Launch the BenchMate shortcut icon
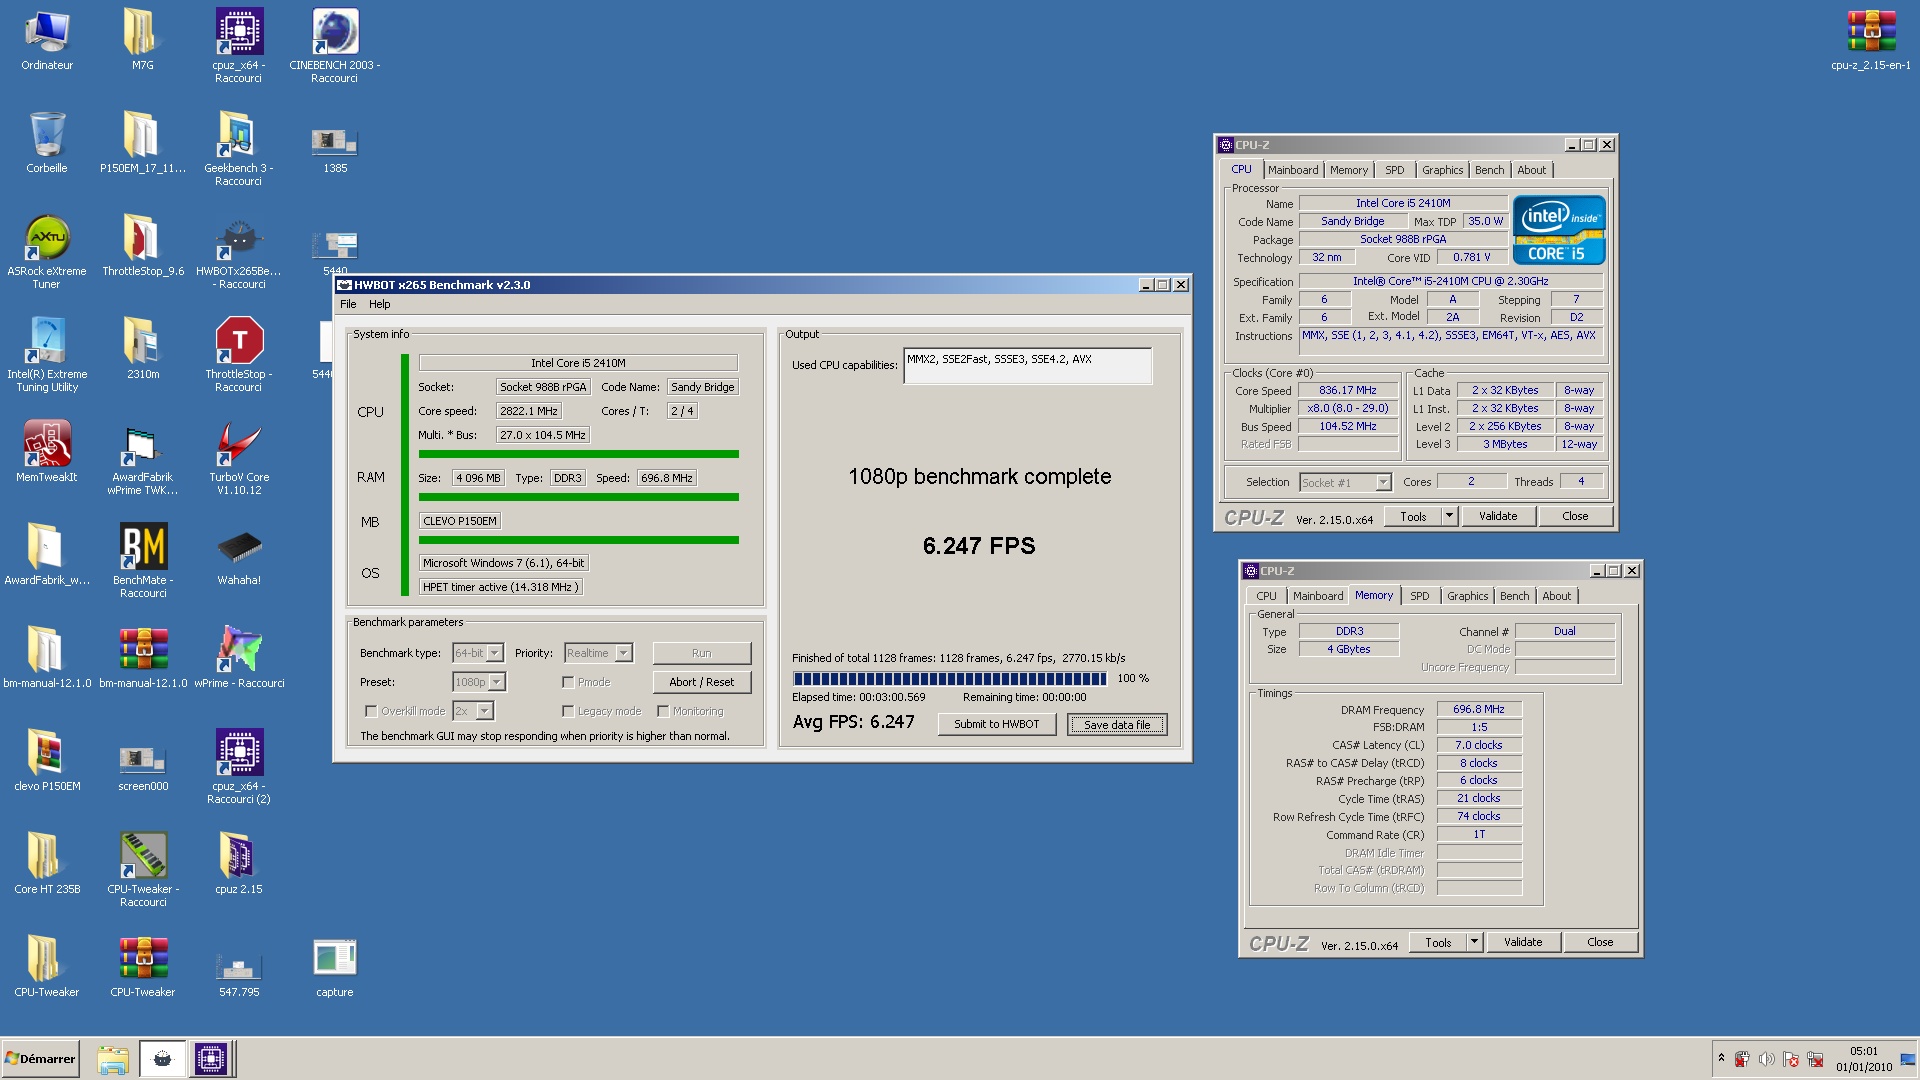Viewport: 1920px width, 1080px height. [x=143, y=549]
